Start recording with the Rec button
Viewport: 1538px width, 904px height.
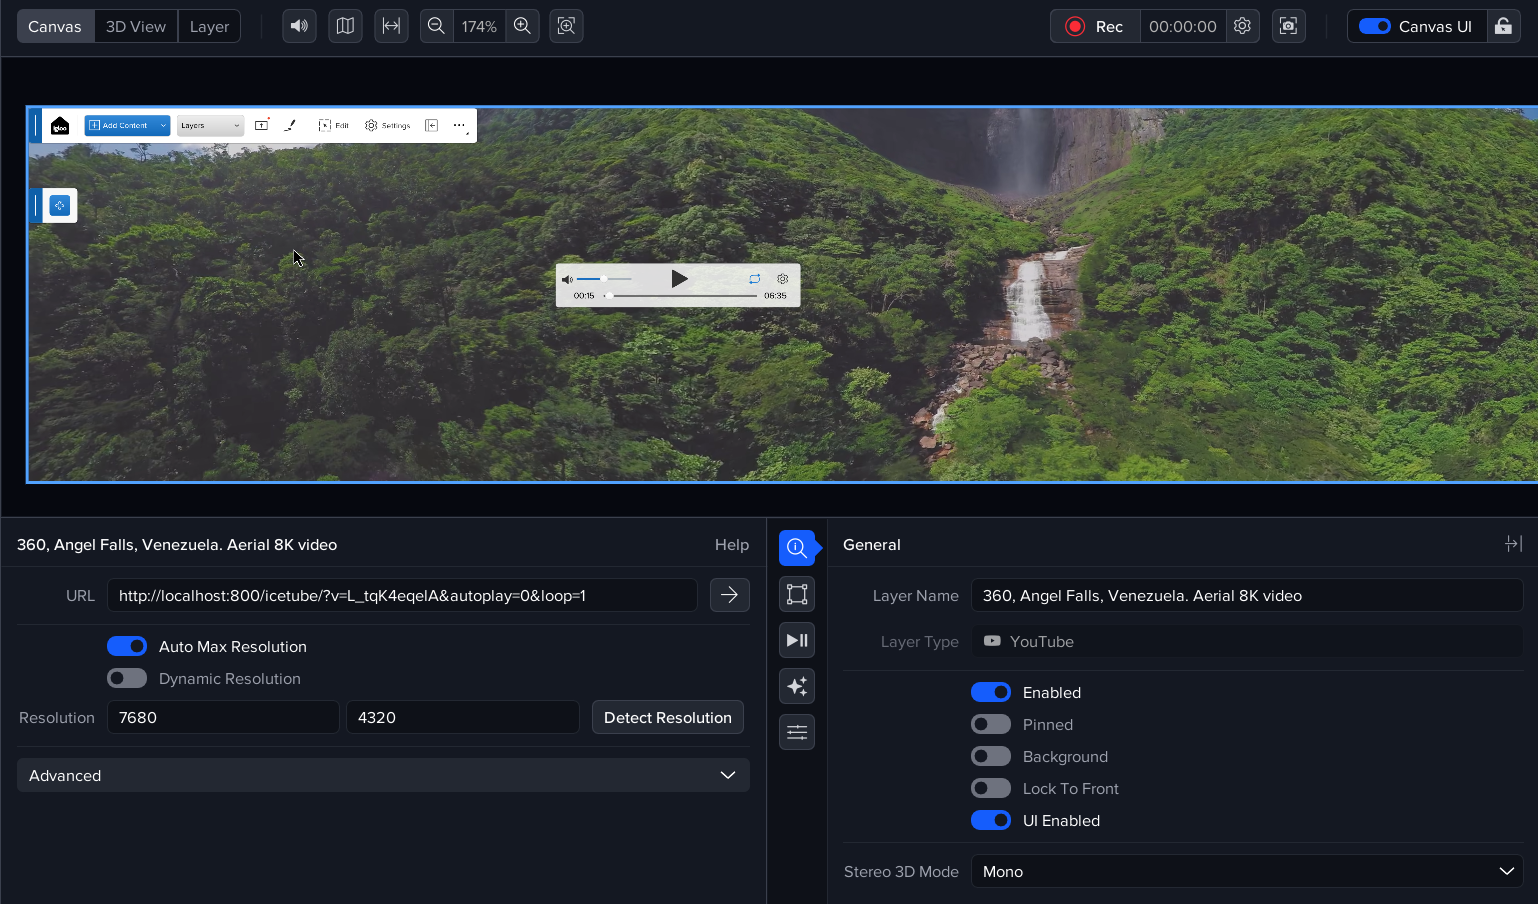coord(1095,27)
